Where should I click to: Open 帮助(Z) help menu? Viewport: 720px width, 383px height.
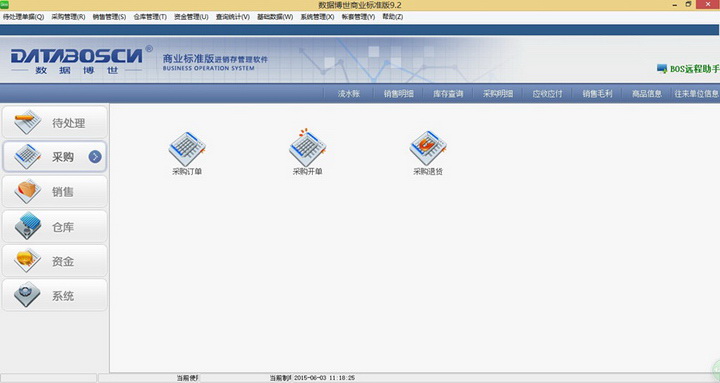point(393,17)
